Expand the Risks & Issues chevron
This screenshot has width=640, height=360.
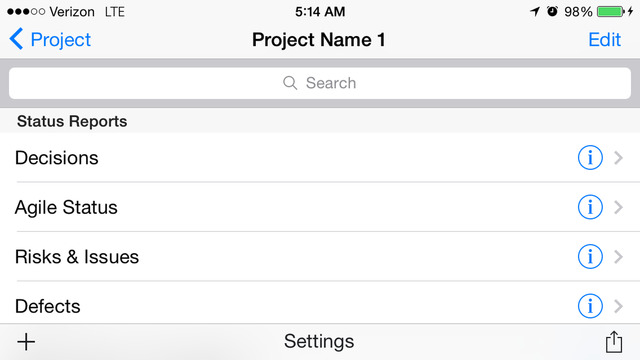[x=619, y=256]
